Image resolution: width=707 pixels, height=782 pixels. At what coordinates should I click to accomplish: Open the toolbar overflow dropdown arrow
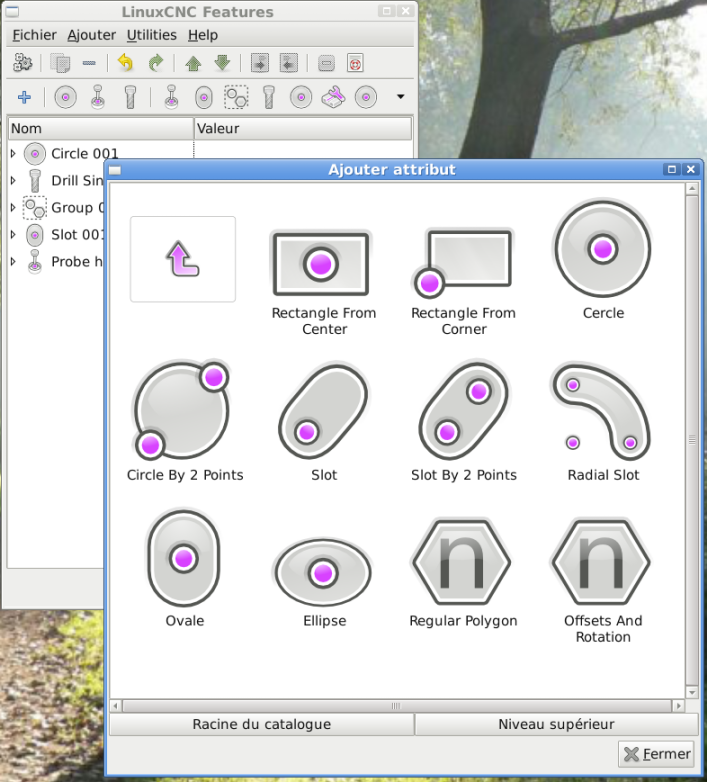(x=400, y=97)
